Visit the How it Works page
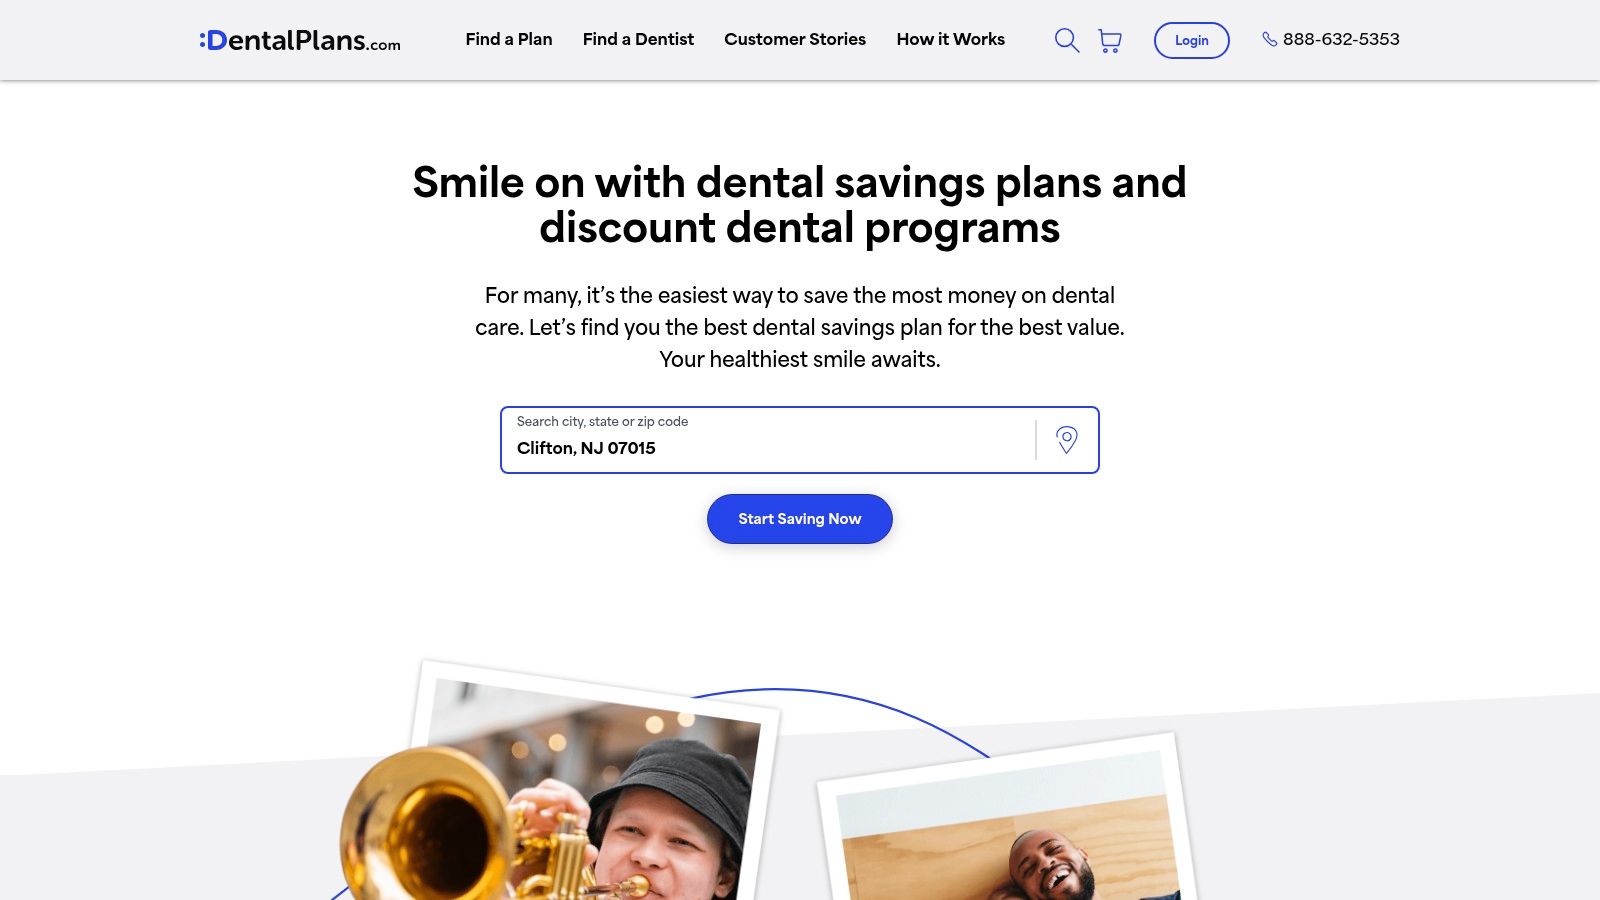The width and height of the screenshot is (1600, 900). pos(951,39)
